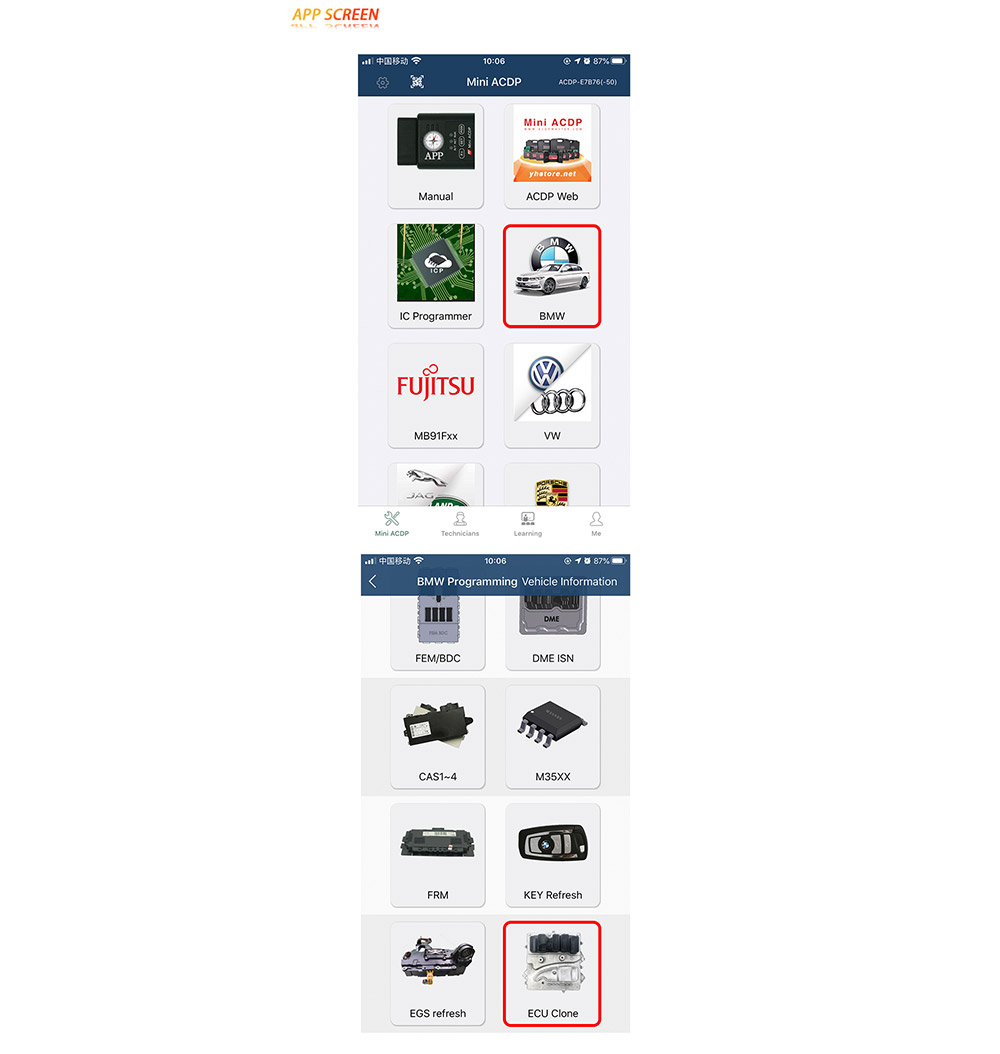
Task: Open the M35XX chip option
Action: tap(552, 737)
